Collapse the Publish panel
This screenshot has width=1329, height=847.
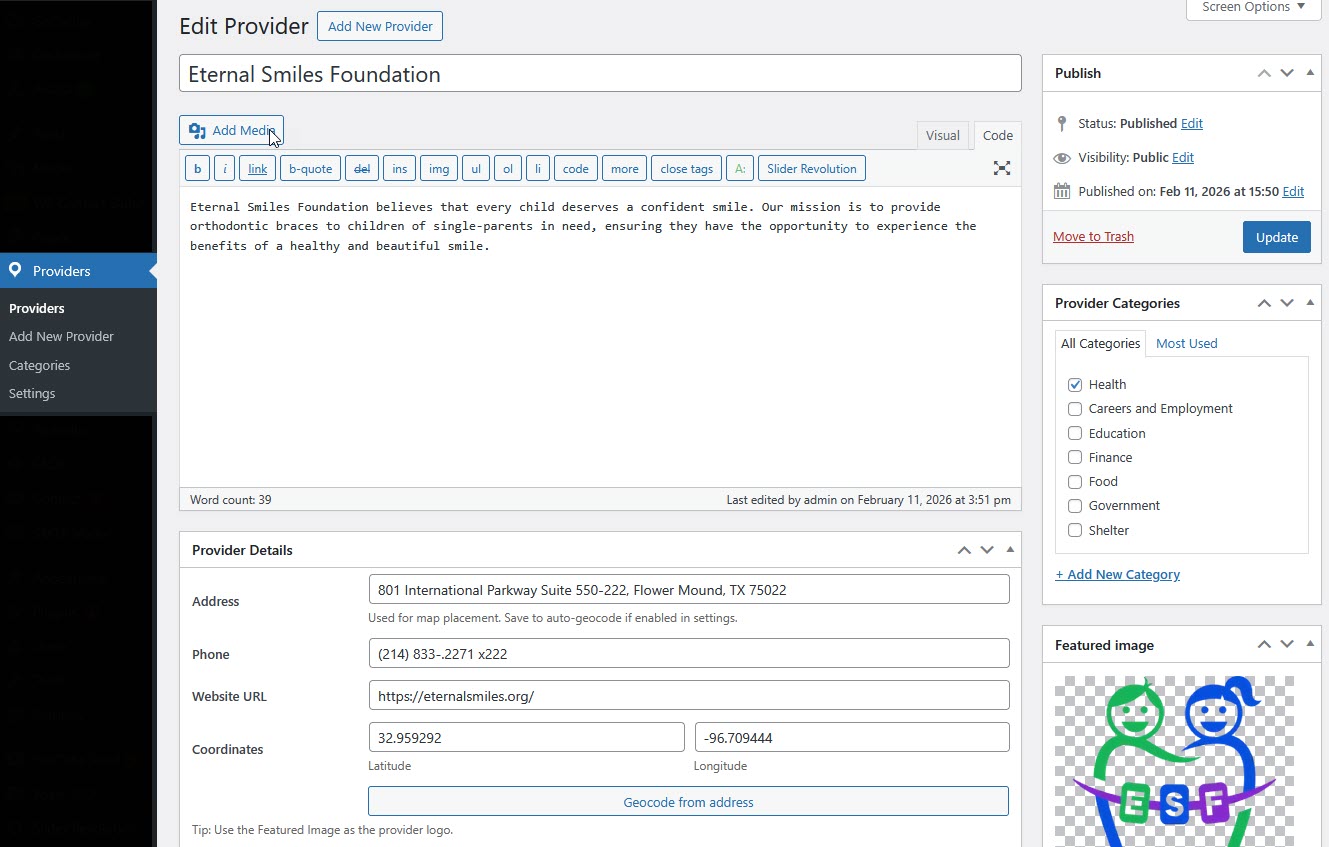(x=1310, y=72)
